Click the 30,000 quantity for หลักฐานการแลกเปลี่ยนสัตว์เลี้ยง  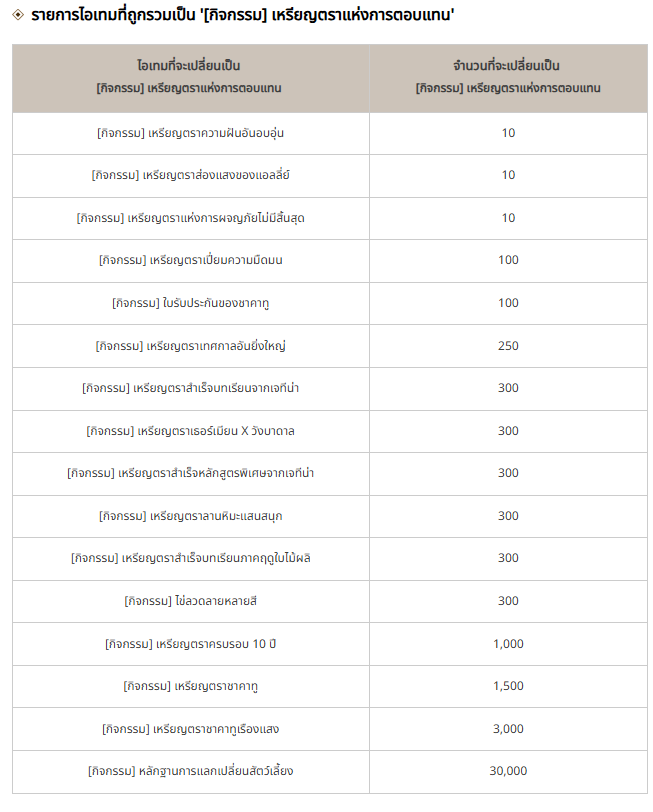(x=509, y=771)
